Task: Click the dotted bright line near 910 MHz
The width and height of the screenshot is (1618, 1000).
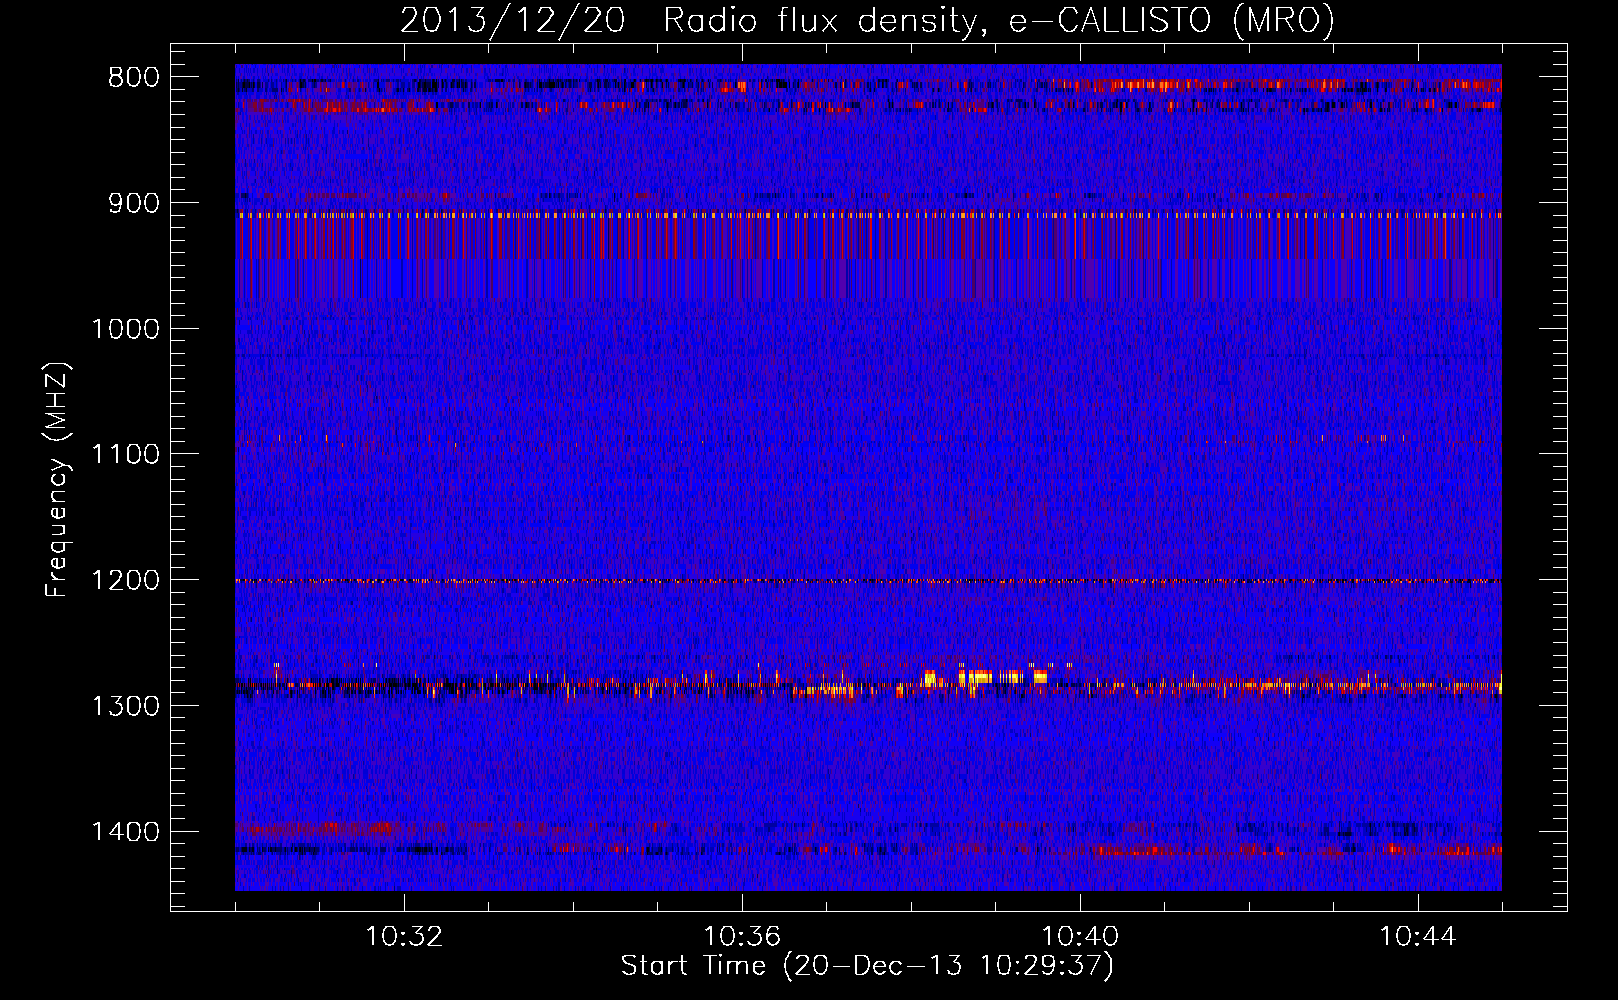Action: click(868, 215)
